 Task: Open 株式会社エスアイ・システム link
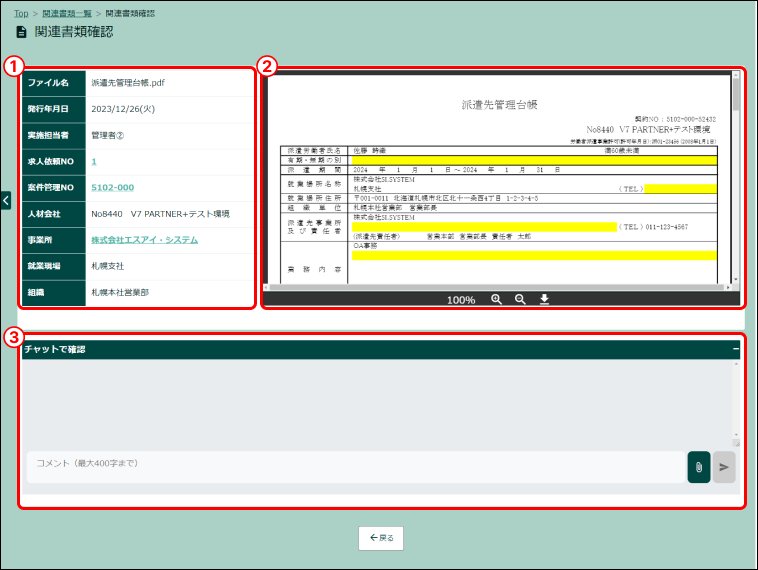145,240
